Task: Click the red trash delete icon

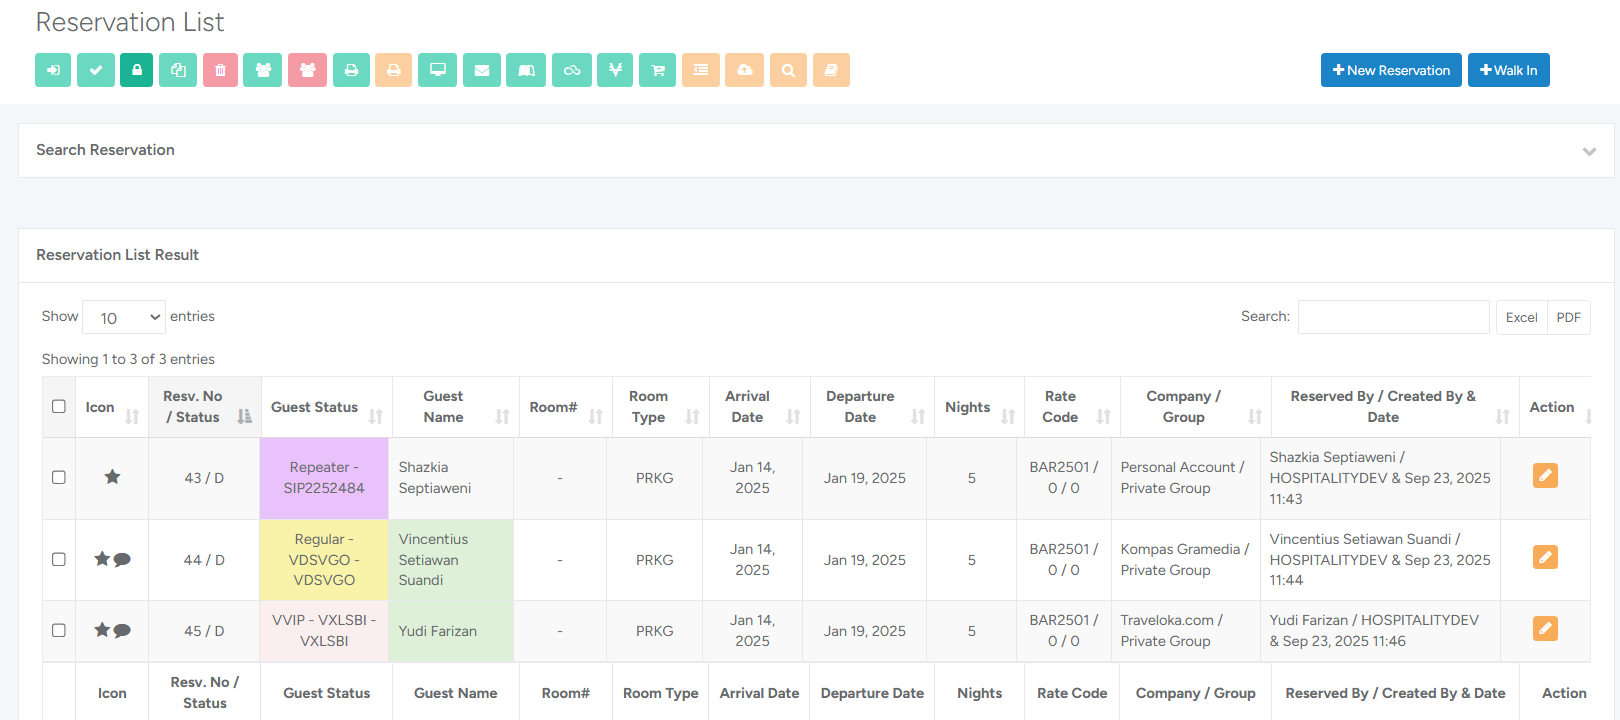Action: pyautogui.click(x=220, y=70)
